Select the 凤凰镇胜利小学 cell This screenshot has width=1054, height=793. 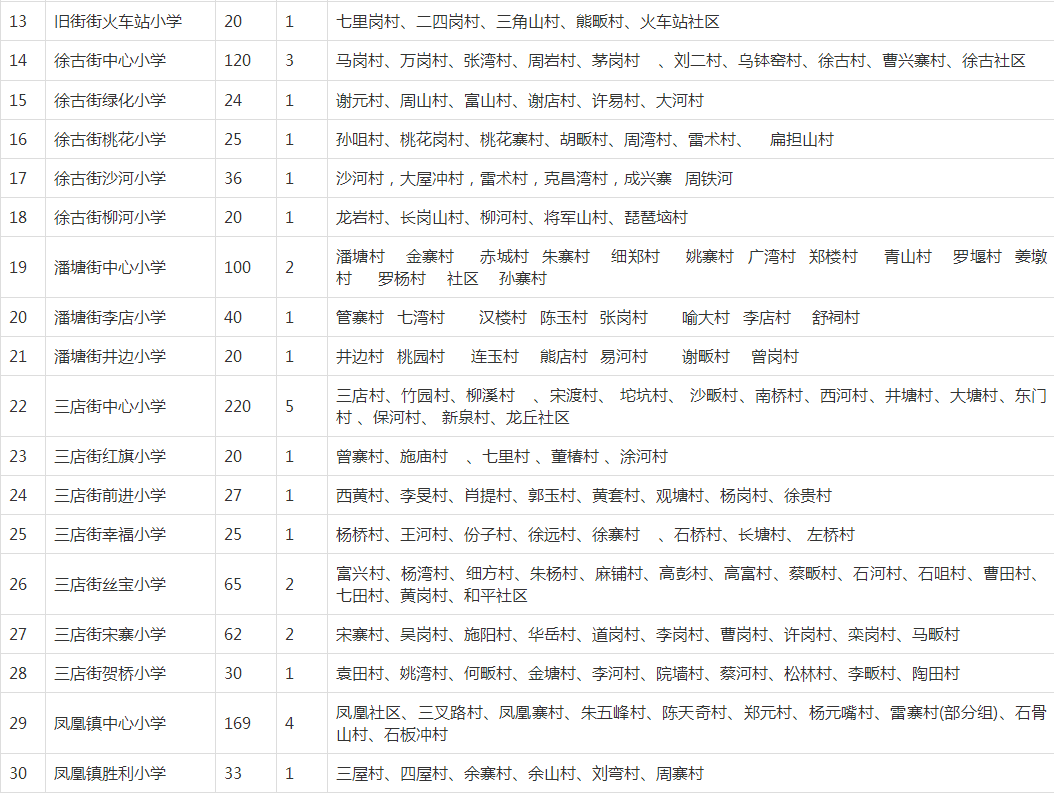click(x=110, y=774)
